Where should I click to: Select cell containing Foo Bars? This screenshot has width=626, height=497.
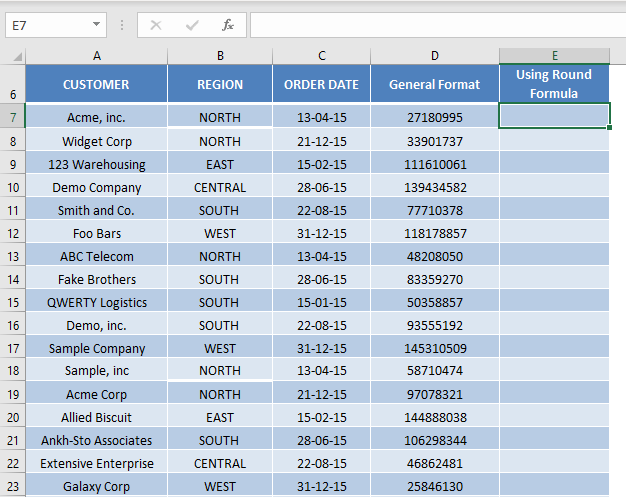(x=97, y=233)
